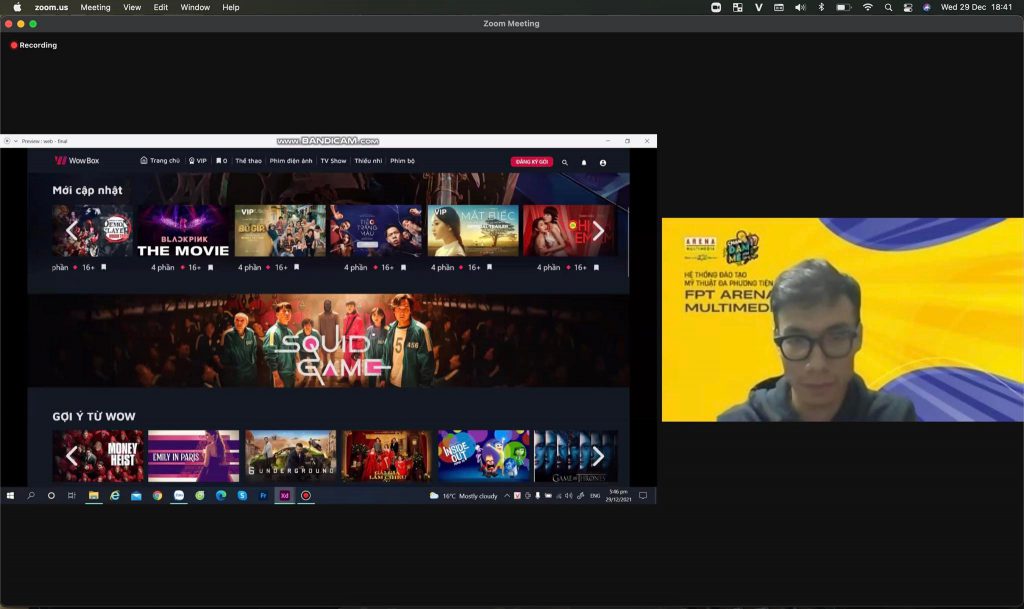Toggle bookmark under the Demon Slayer card
The height and width of the screenshot is (609, 1024).
pos(103,268)
